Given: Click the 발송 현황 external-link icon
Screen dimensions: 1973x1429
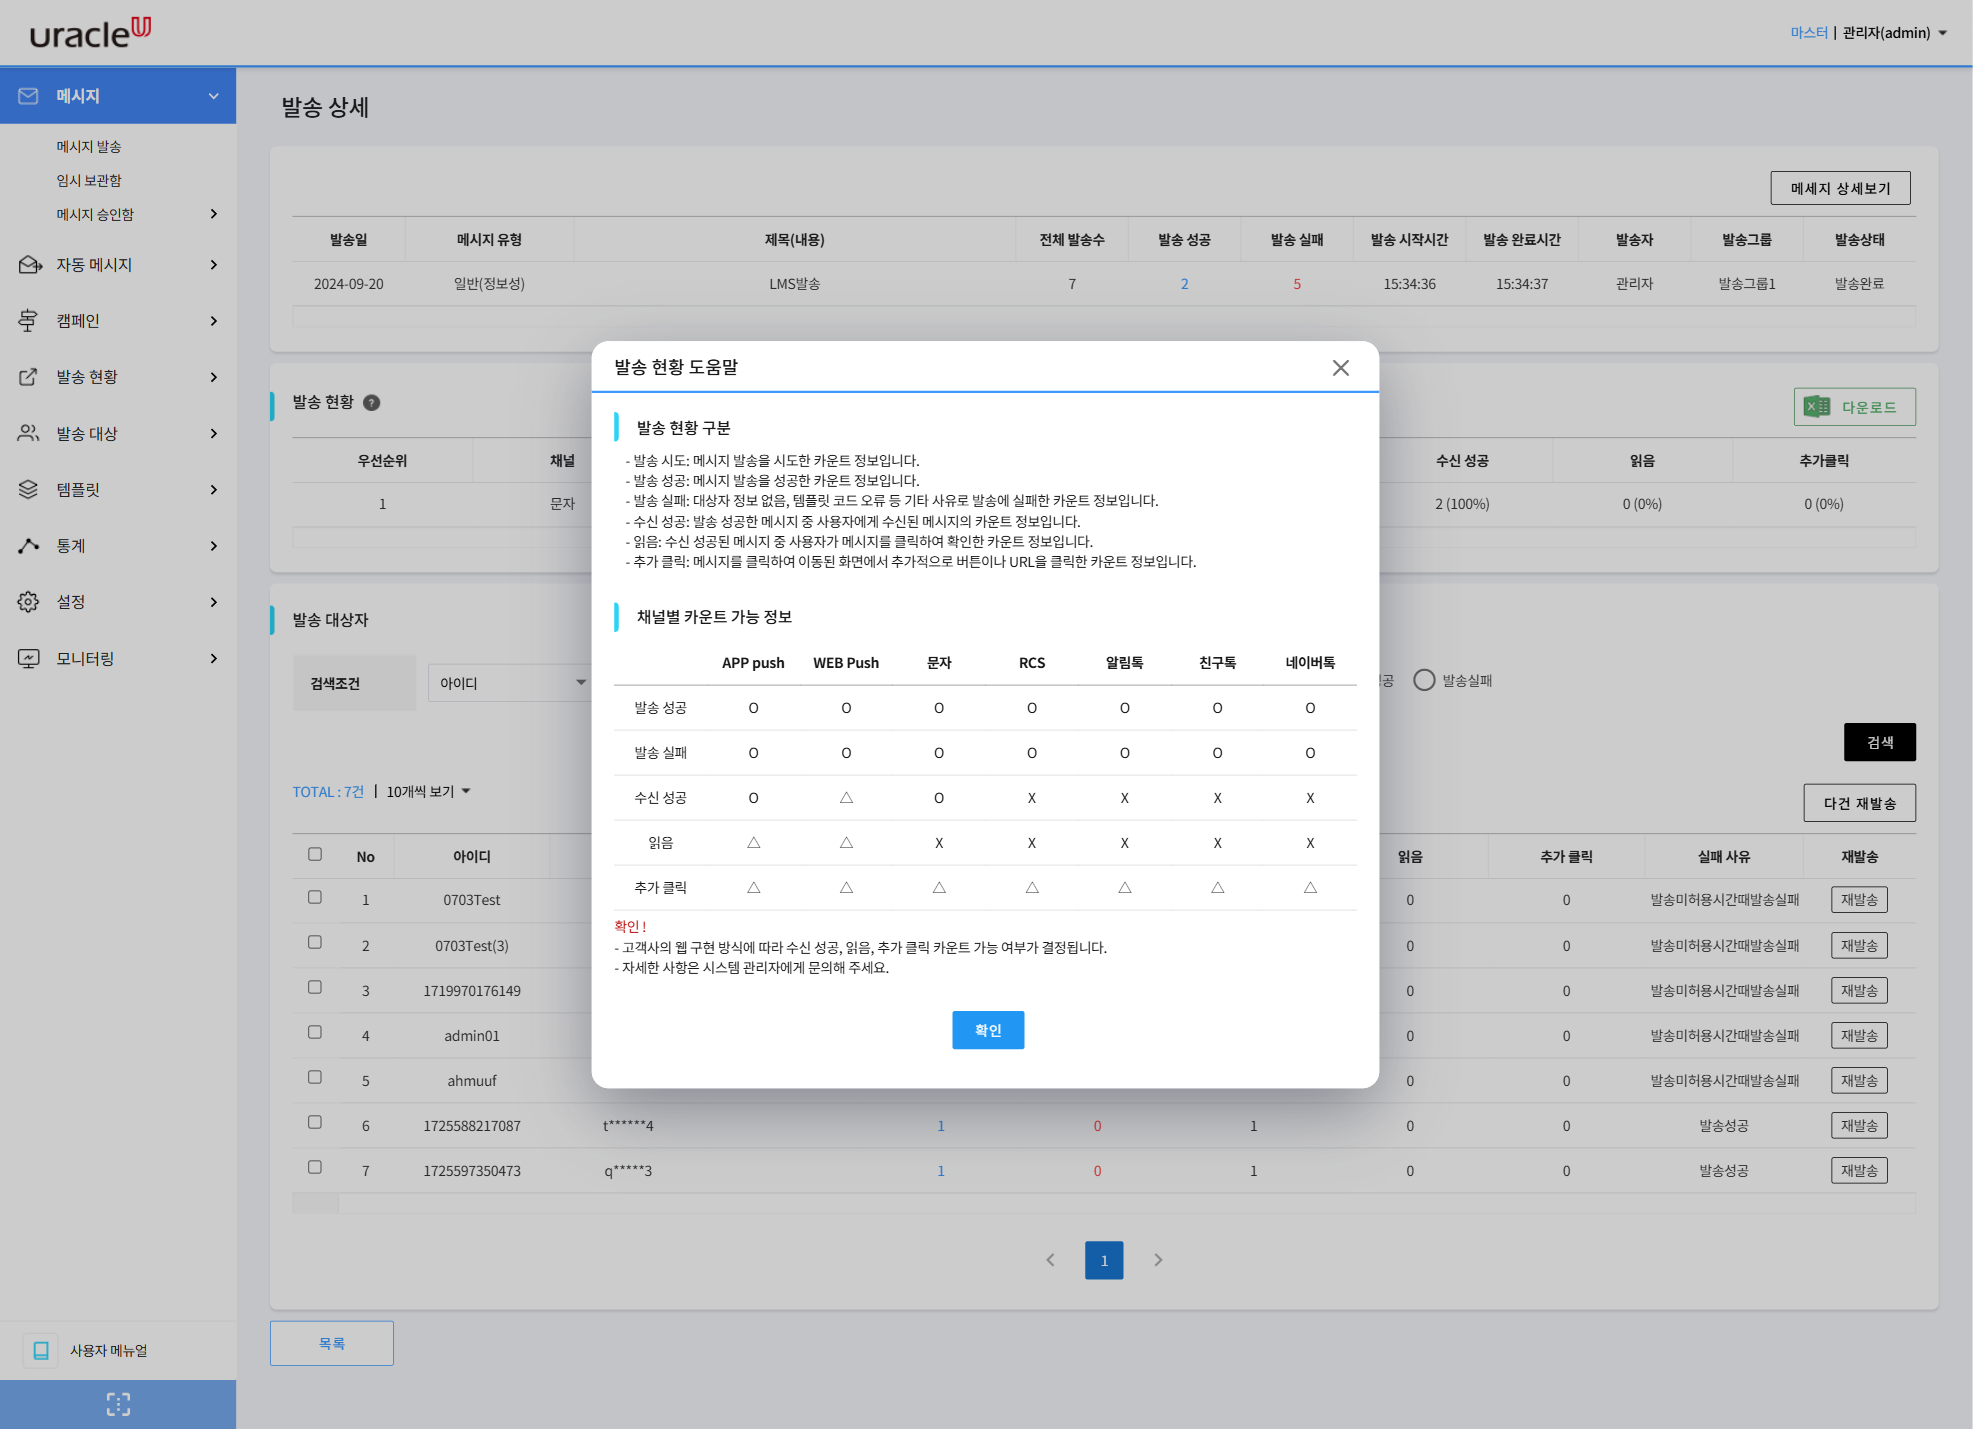Looking at the screenshot, I should pyautogui.click(x=28, y=377).
